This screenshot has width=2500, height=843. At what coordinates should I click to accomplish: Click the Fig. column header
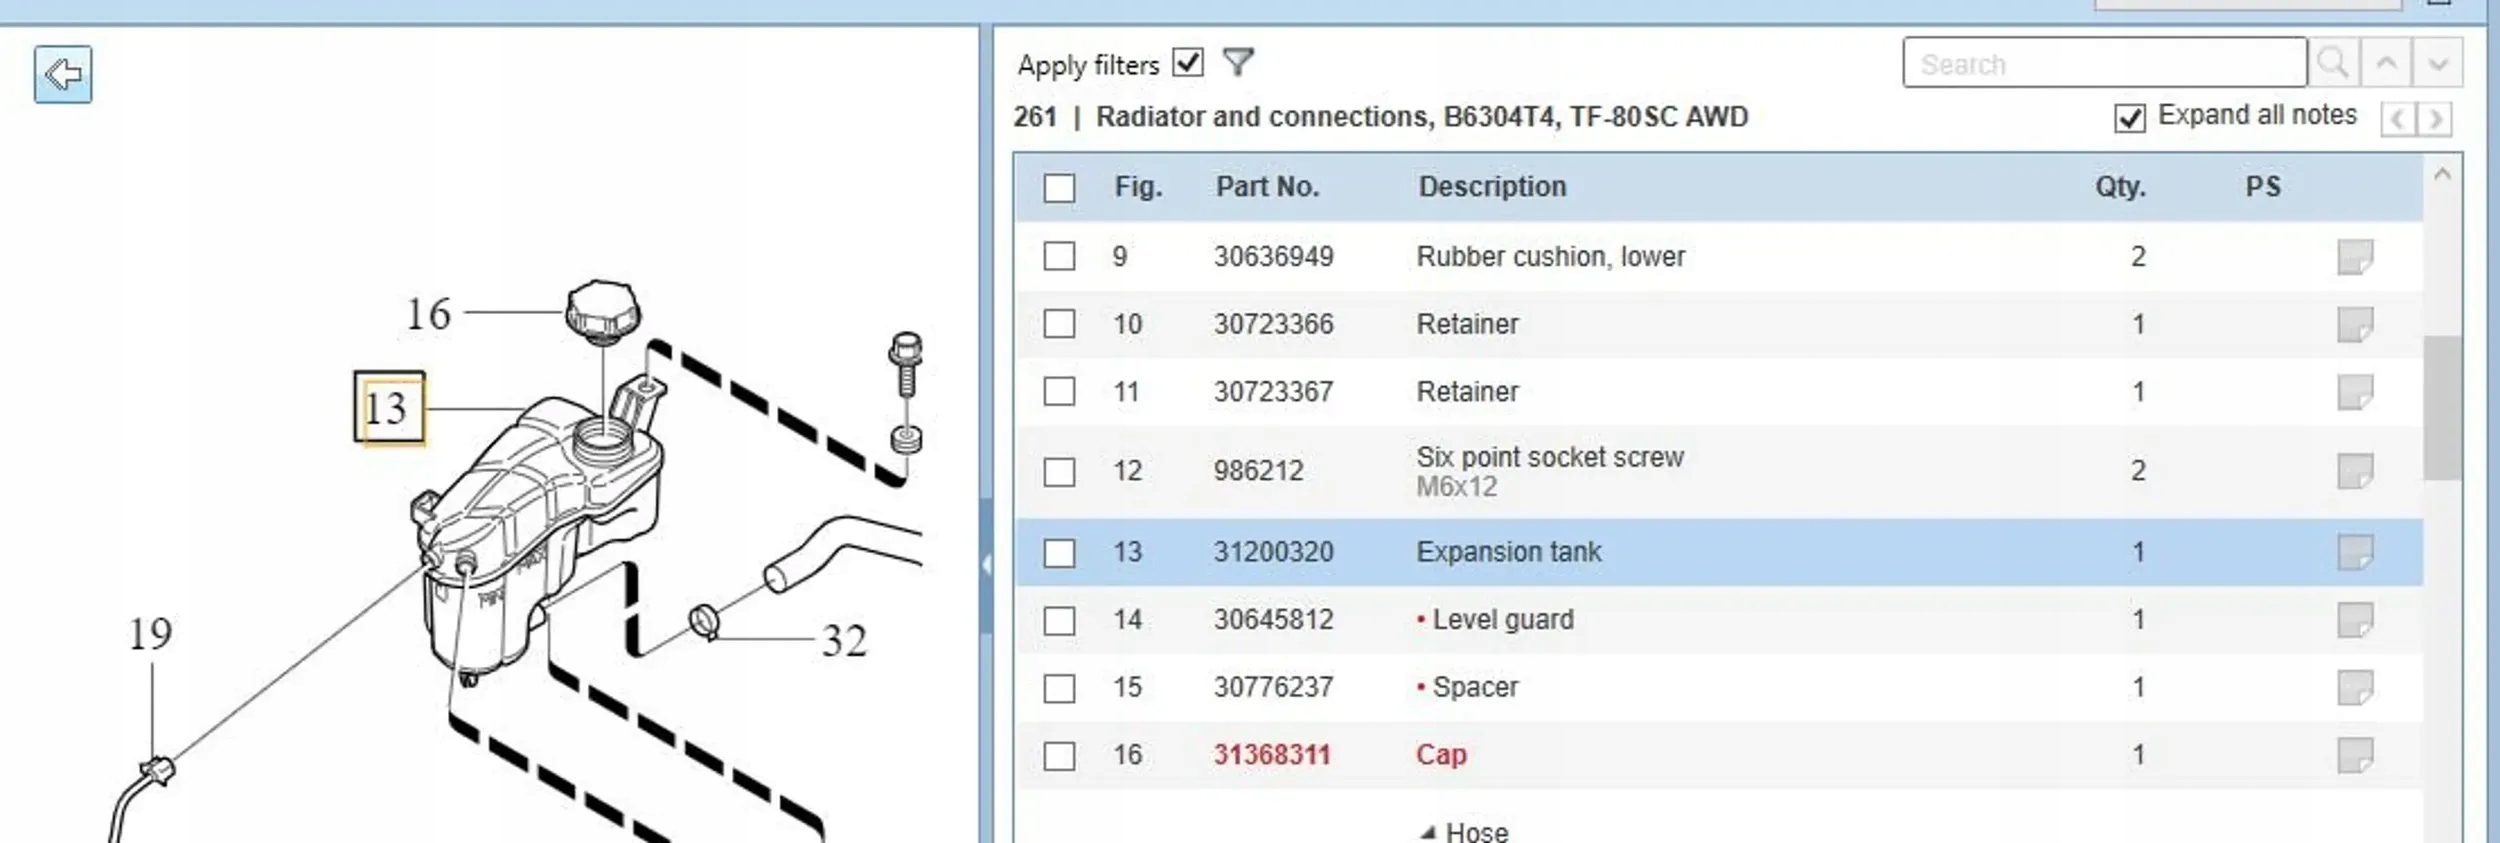point(1139,187)
